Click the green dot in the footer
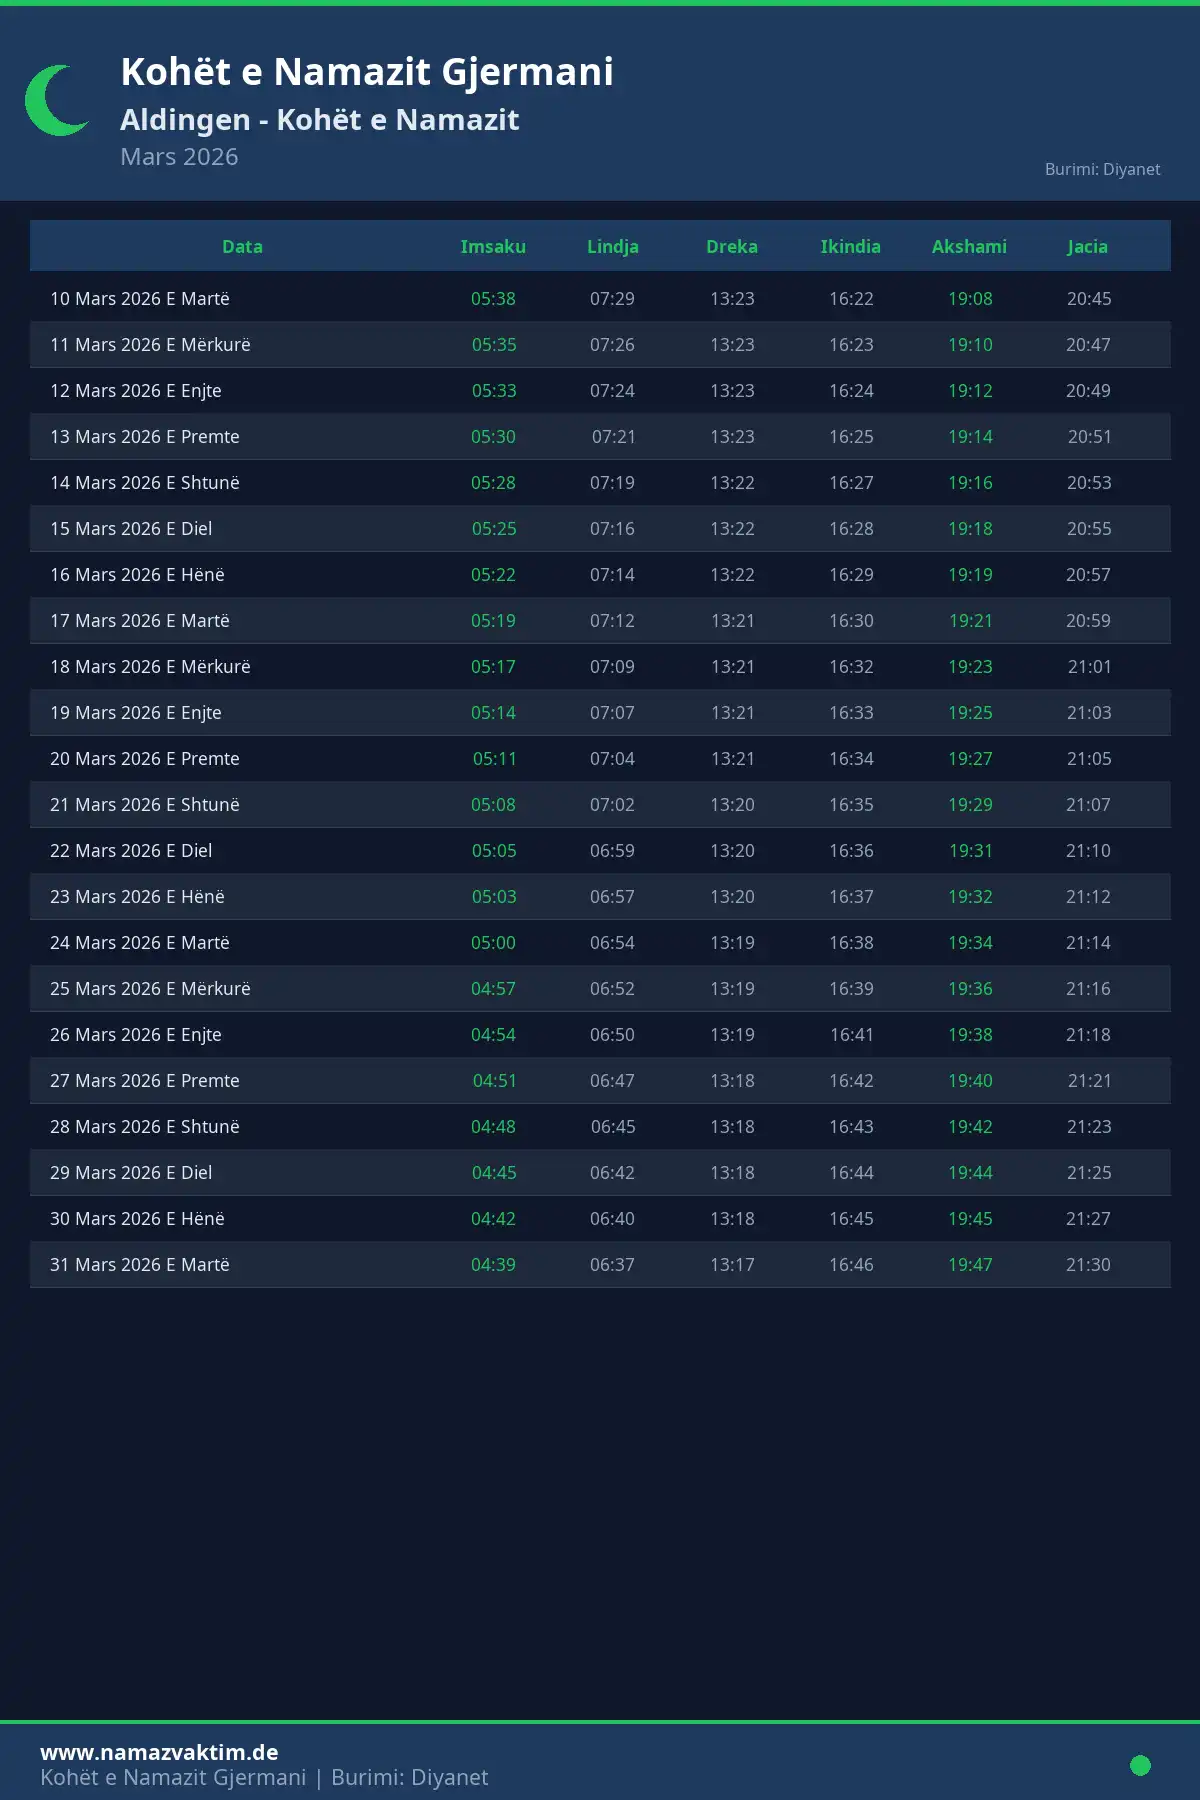 coord(1140,1765)
